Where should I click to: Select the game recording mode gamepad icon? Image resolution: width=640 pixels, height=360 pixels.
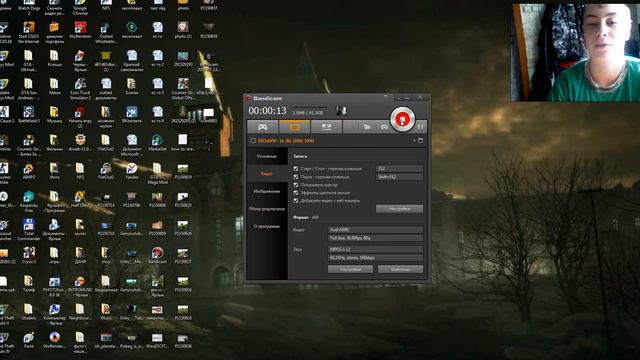(262, 127)
